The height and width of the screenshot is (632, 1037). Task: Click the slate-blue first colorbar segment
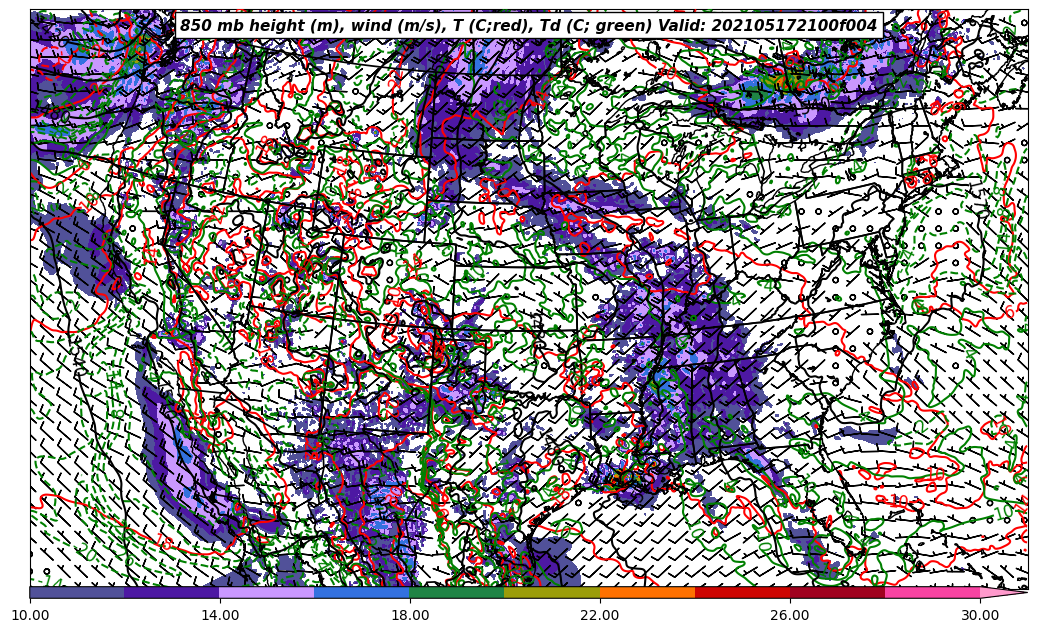(77, 592)
